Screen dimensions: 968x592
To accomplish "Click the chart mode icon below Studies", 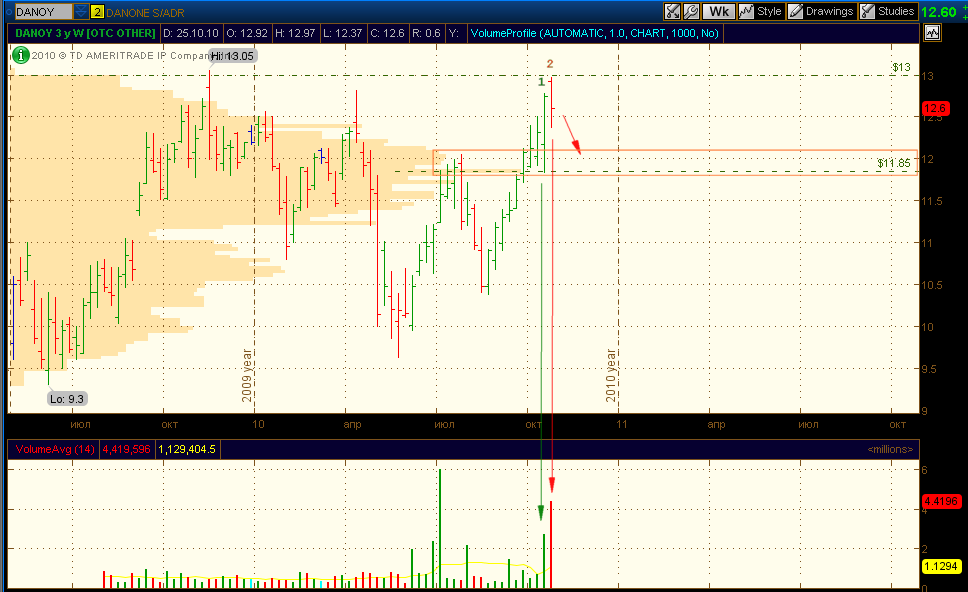I will click(932, 33).
